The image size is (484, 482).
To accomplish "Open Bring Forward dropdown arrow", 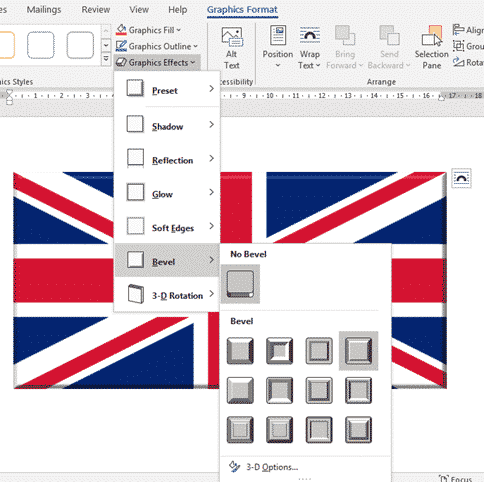I will [361, 65].
